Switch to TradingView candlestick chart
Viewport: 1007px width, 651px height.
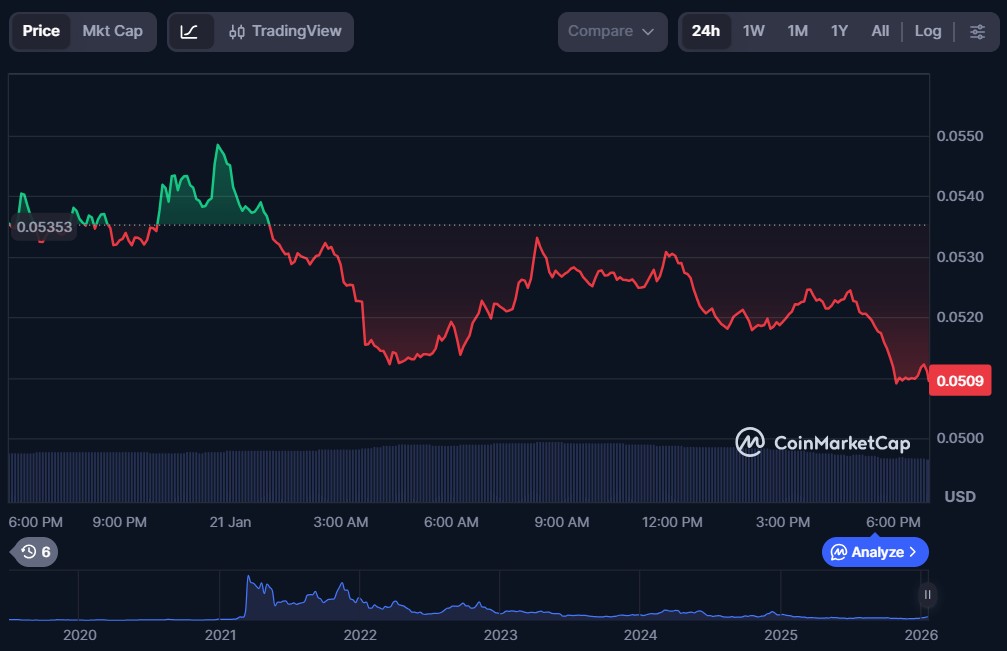(x=283, y=31)
